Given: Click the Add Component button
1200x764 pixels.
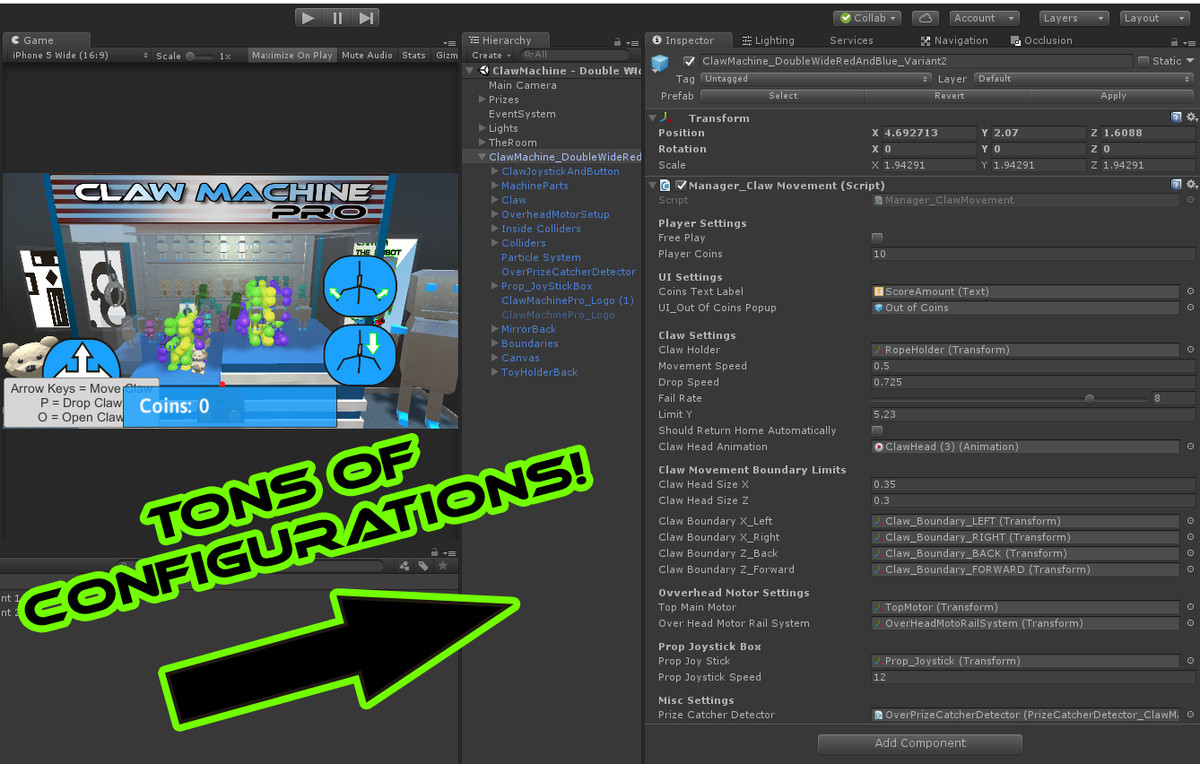Looking at the screenshot, I should tap(920, 743).
